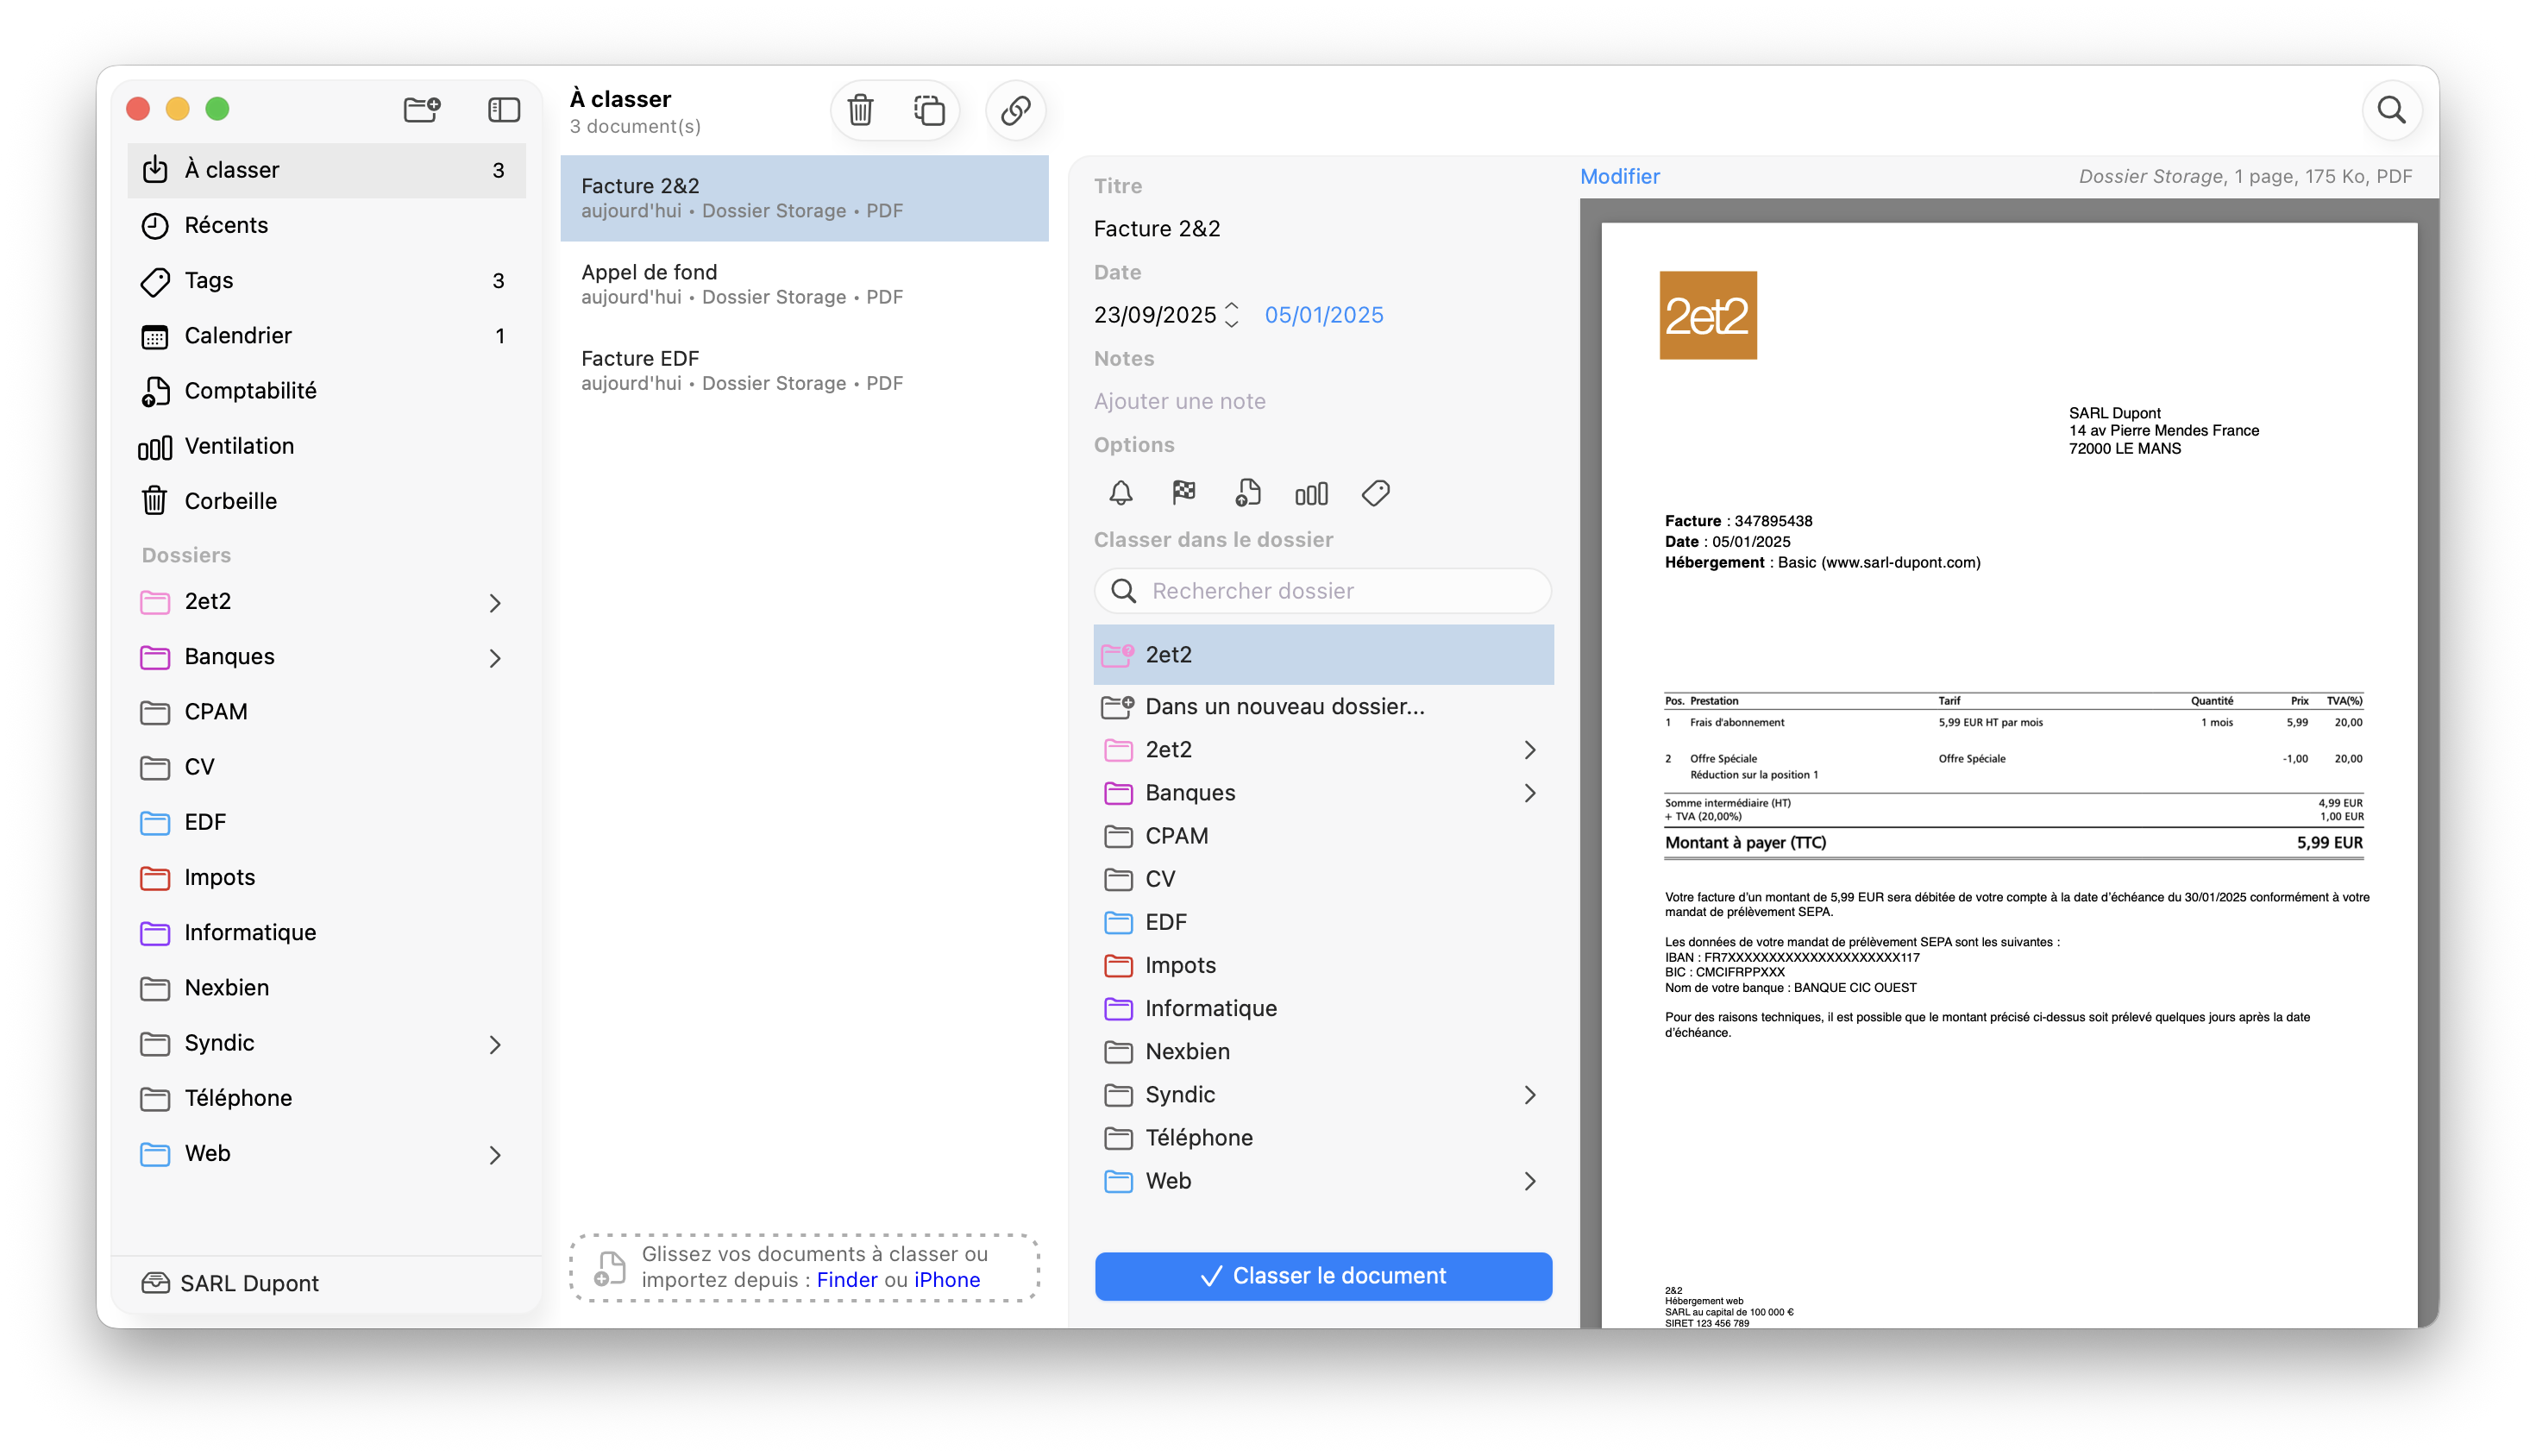Click the bar chart ventilation option icon
Viewport: 2536px width, 1456px height.
click(x=1311, y=493)
